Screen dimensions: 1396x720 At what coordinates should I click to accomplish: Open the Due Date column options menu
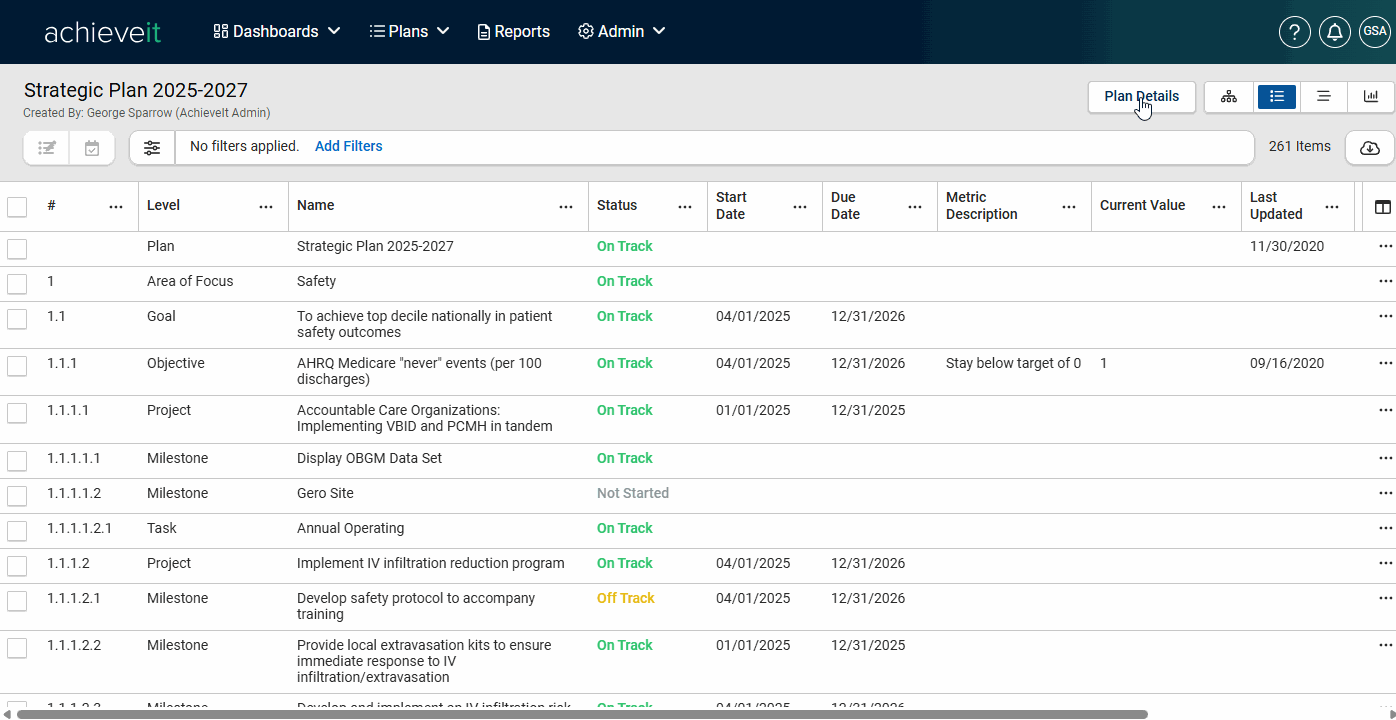point(915,207)
